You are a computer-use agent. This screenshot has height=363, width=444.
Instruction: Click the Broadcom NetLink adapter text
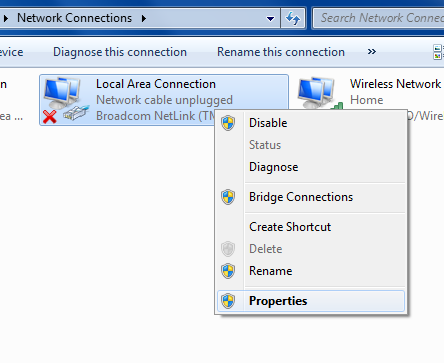155,116
